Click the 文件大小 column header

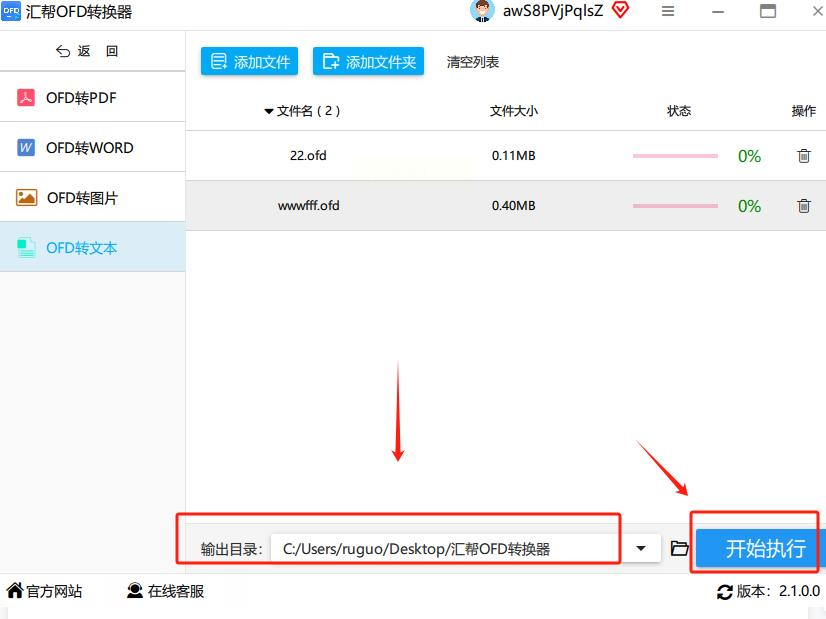tap(514, 111)
